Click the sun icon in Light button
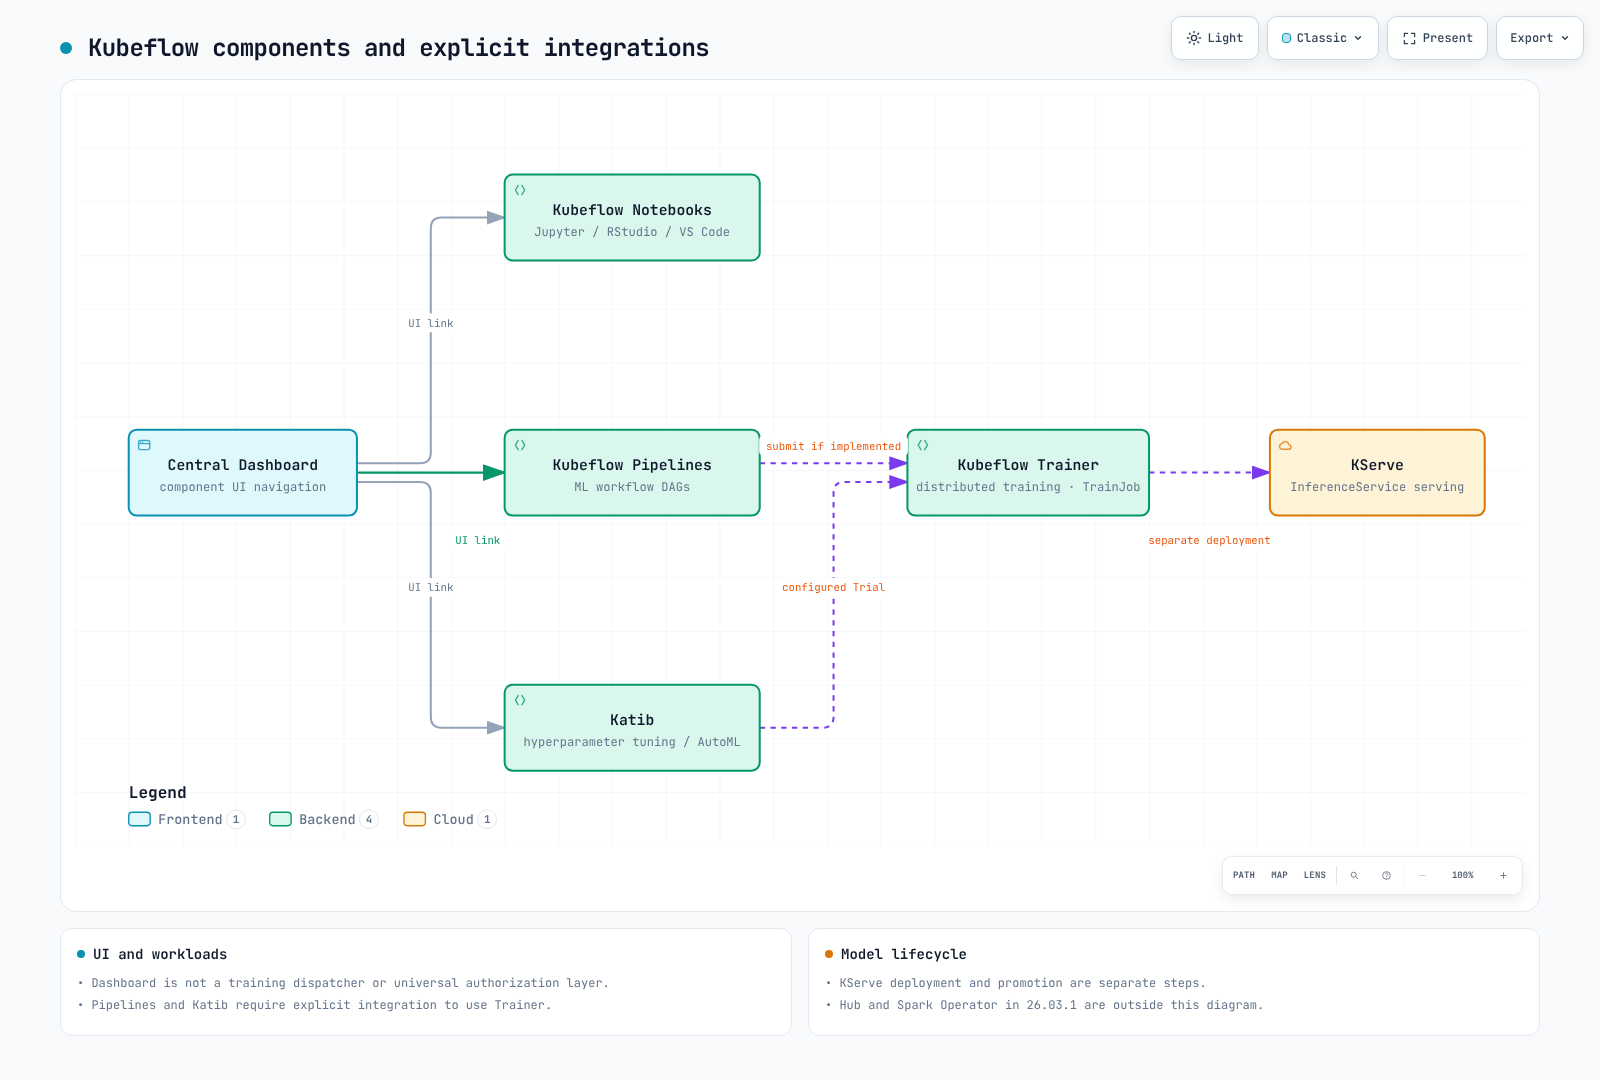 1193,38
